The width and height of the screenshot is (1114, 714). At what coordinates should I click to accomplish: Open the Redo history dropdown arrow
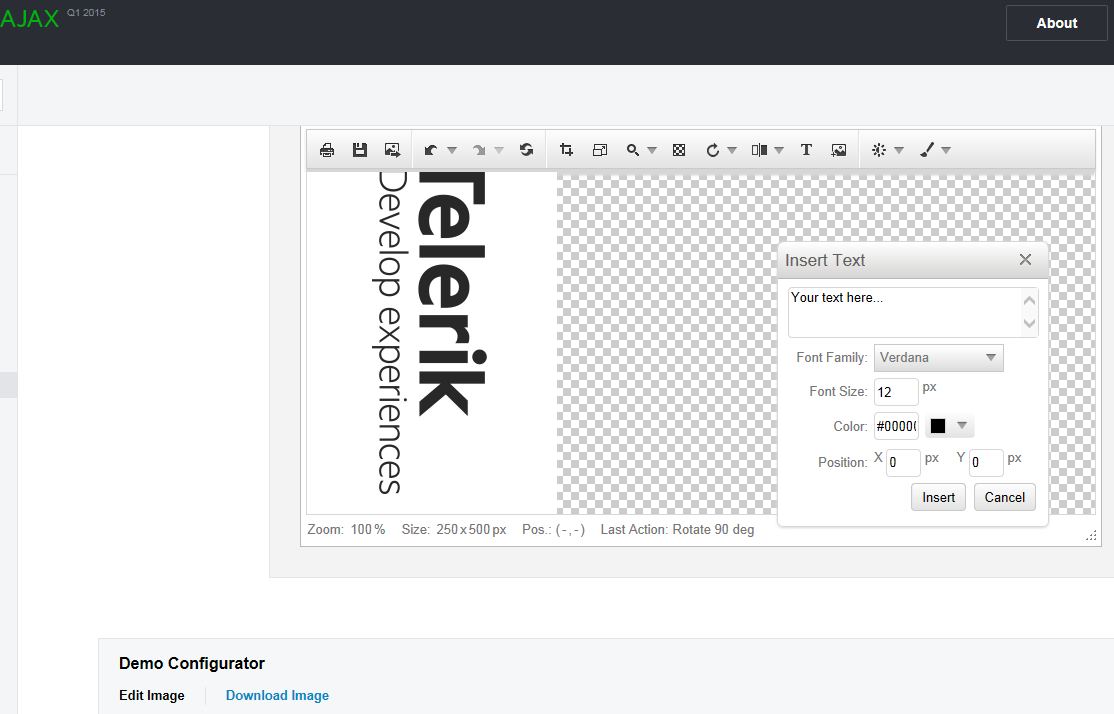[x=499, y=150]
